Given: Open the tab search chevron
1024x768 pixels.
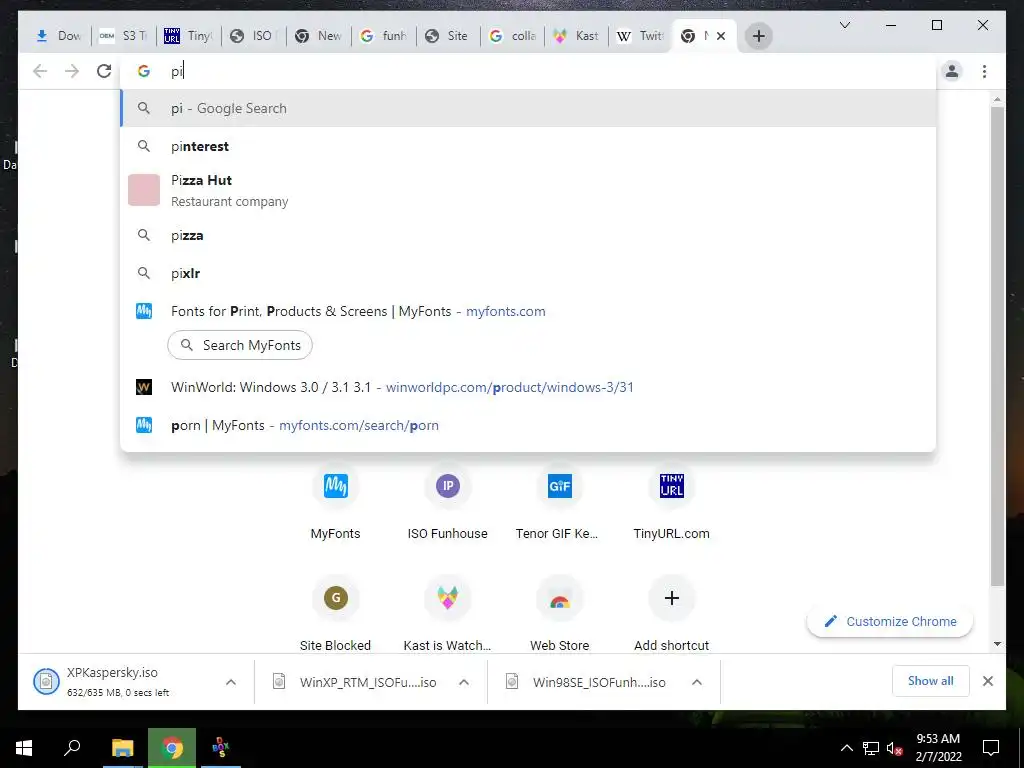Looking at the screenshot, I should coord(844,25).
